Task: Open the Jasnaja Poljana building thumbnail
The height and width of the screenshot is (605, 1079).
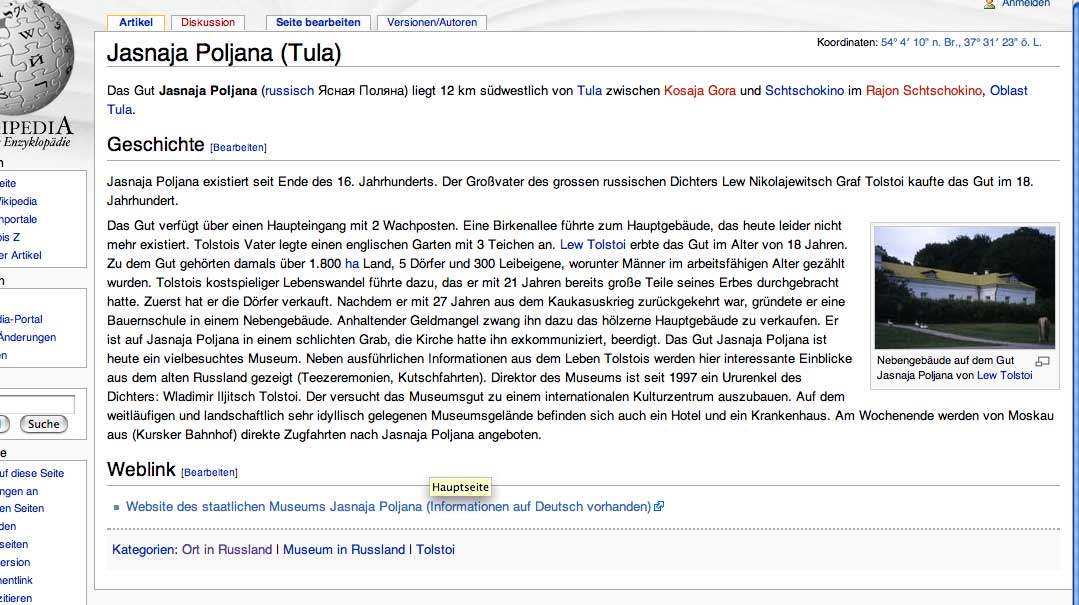Action: click(x=964, y=287)
